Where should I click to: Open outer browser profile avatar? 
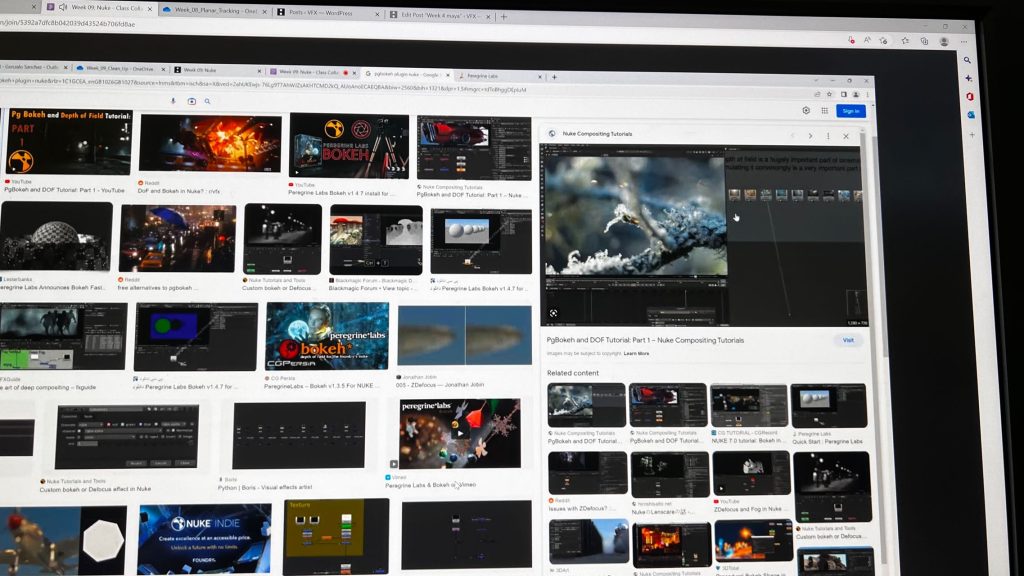coord(944,42)
